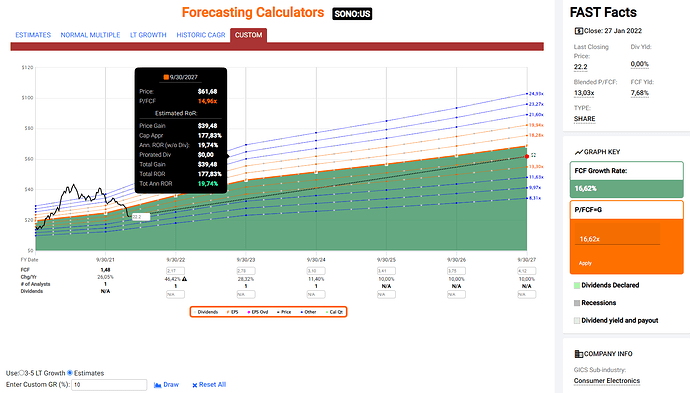Click the X icon beside Reset All
Screen dimensions: 690x393
tap(195, 385)
